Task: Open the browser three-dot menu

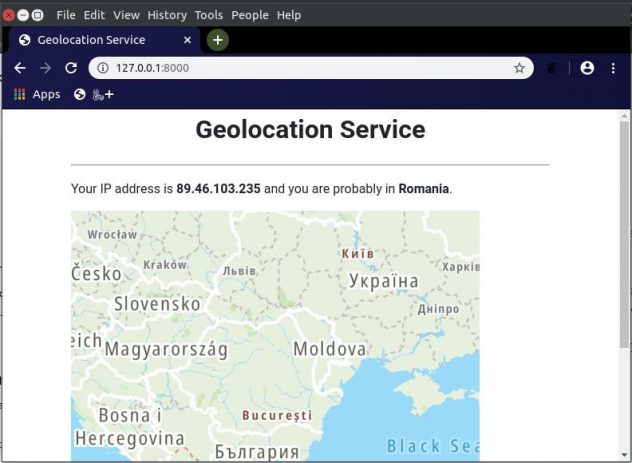Action: tap(613, 68)
